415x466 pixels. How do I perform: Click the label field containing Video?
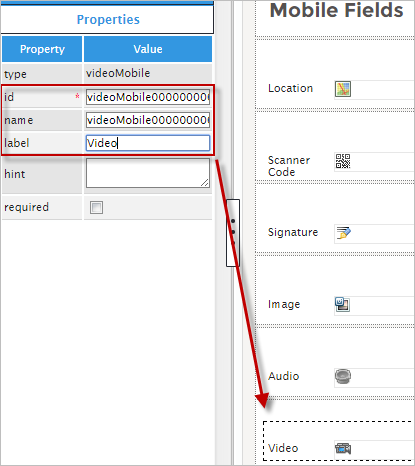148,143
